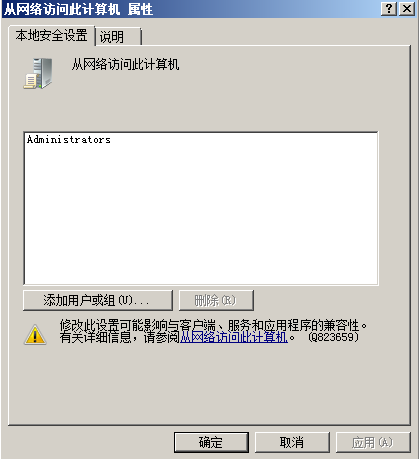Open the 从网络访问此计算机 hyperlink
The height and width of the screenshot is (459, 419).
click(x=234, y=337)
